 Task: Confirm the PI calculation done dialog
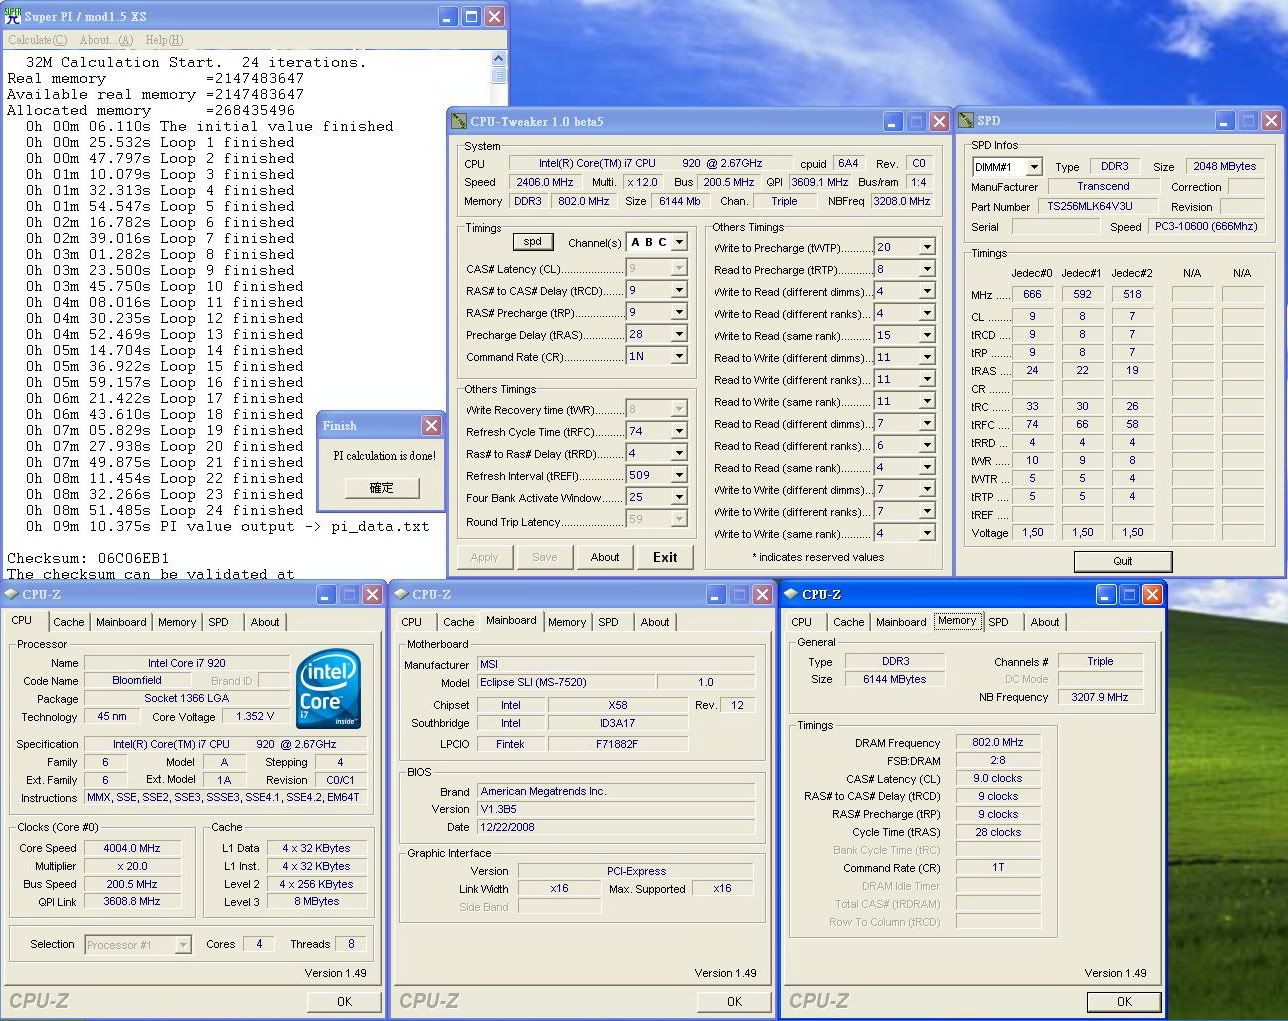[381, 488]
